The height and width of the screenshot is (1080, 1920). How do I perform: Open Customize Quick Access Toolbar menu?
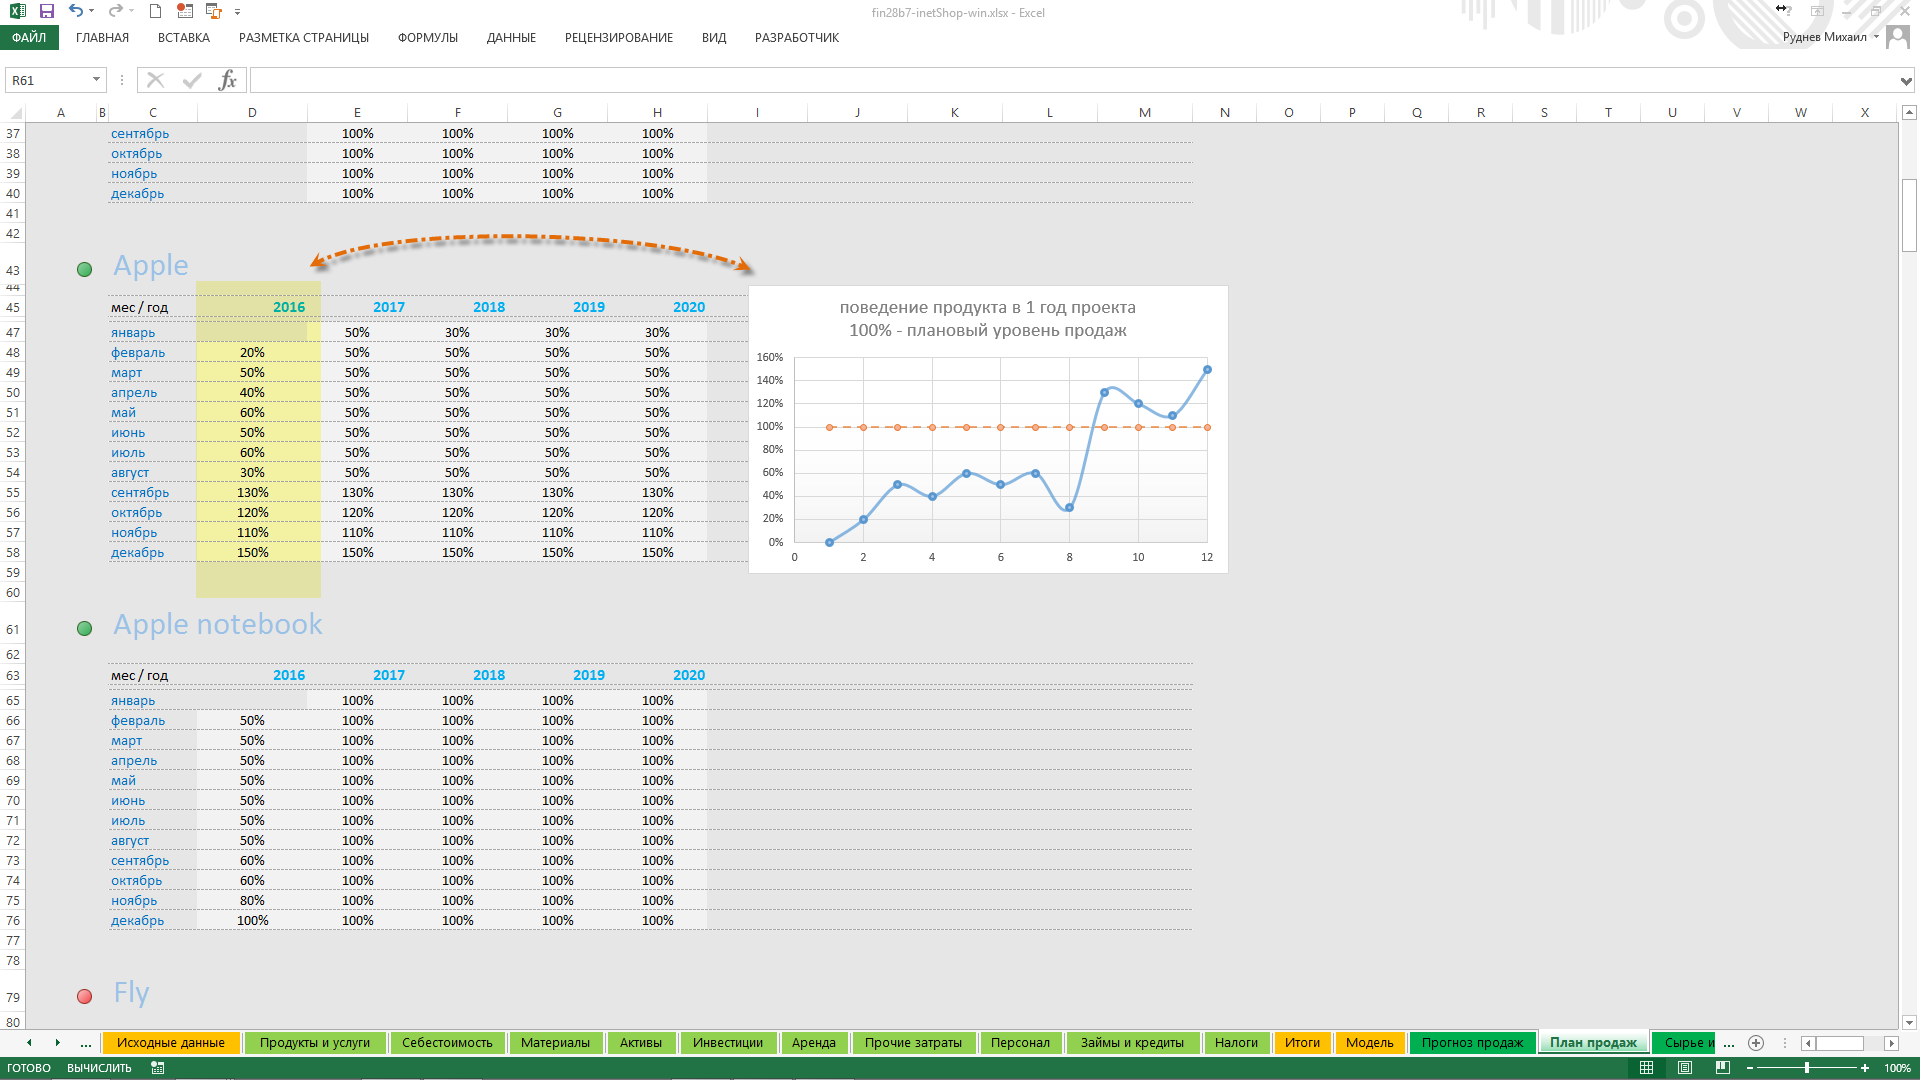[x=237, y=12]
